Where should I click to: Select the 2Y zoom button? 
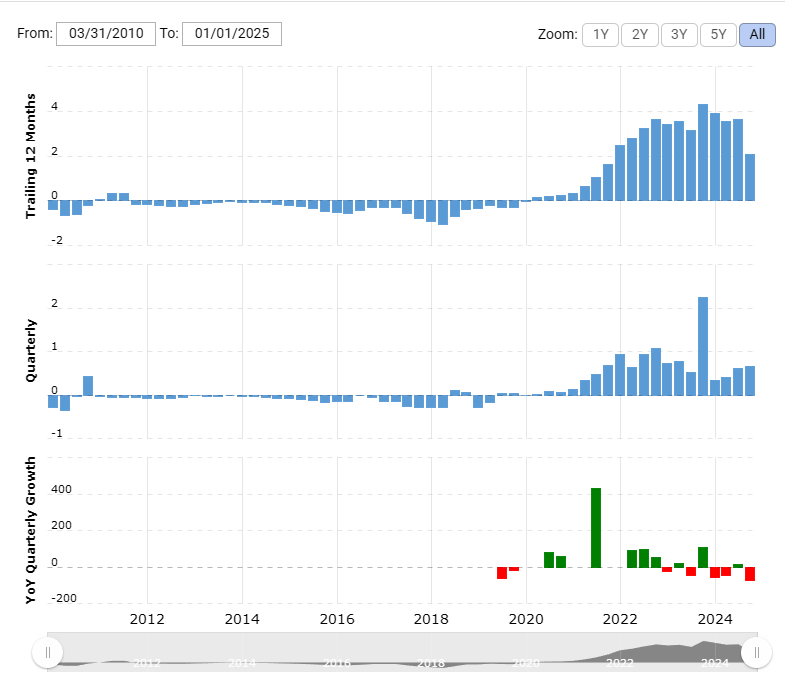(x=639, y=35)
